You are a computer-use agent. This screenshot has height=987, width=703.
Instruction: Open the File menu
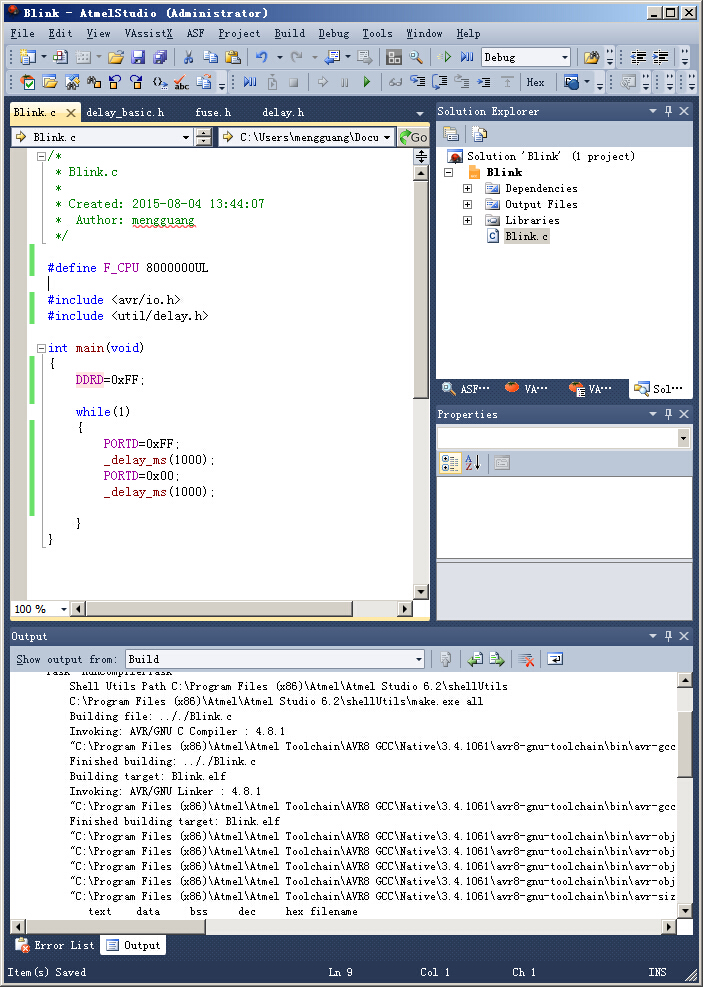23,33
